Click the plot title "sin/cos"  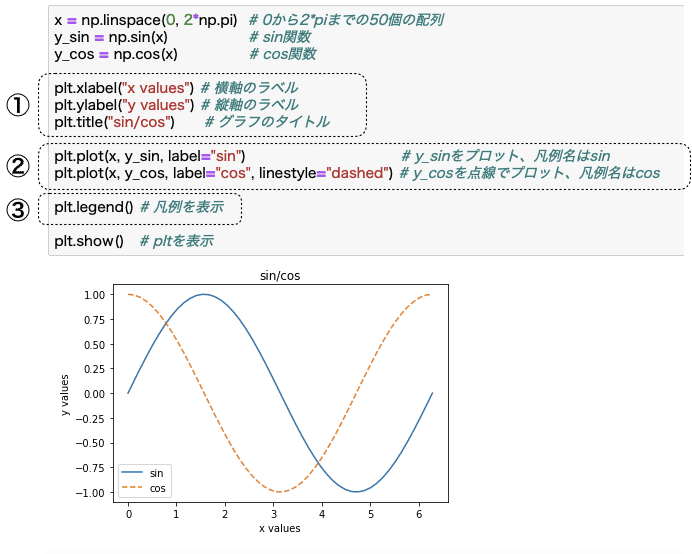(280, 275)
